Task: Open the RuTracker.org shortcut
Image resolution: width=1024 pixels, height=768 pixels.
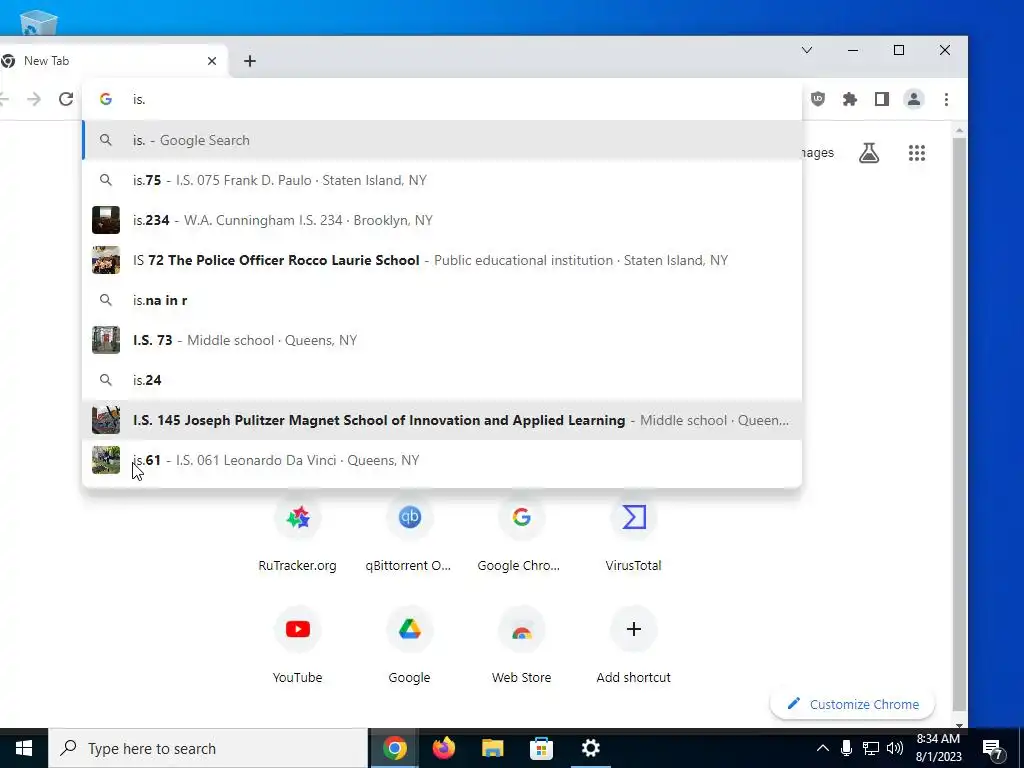Action: pos(297,534)
